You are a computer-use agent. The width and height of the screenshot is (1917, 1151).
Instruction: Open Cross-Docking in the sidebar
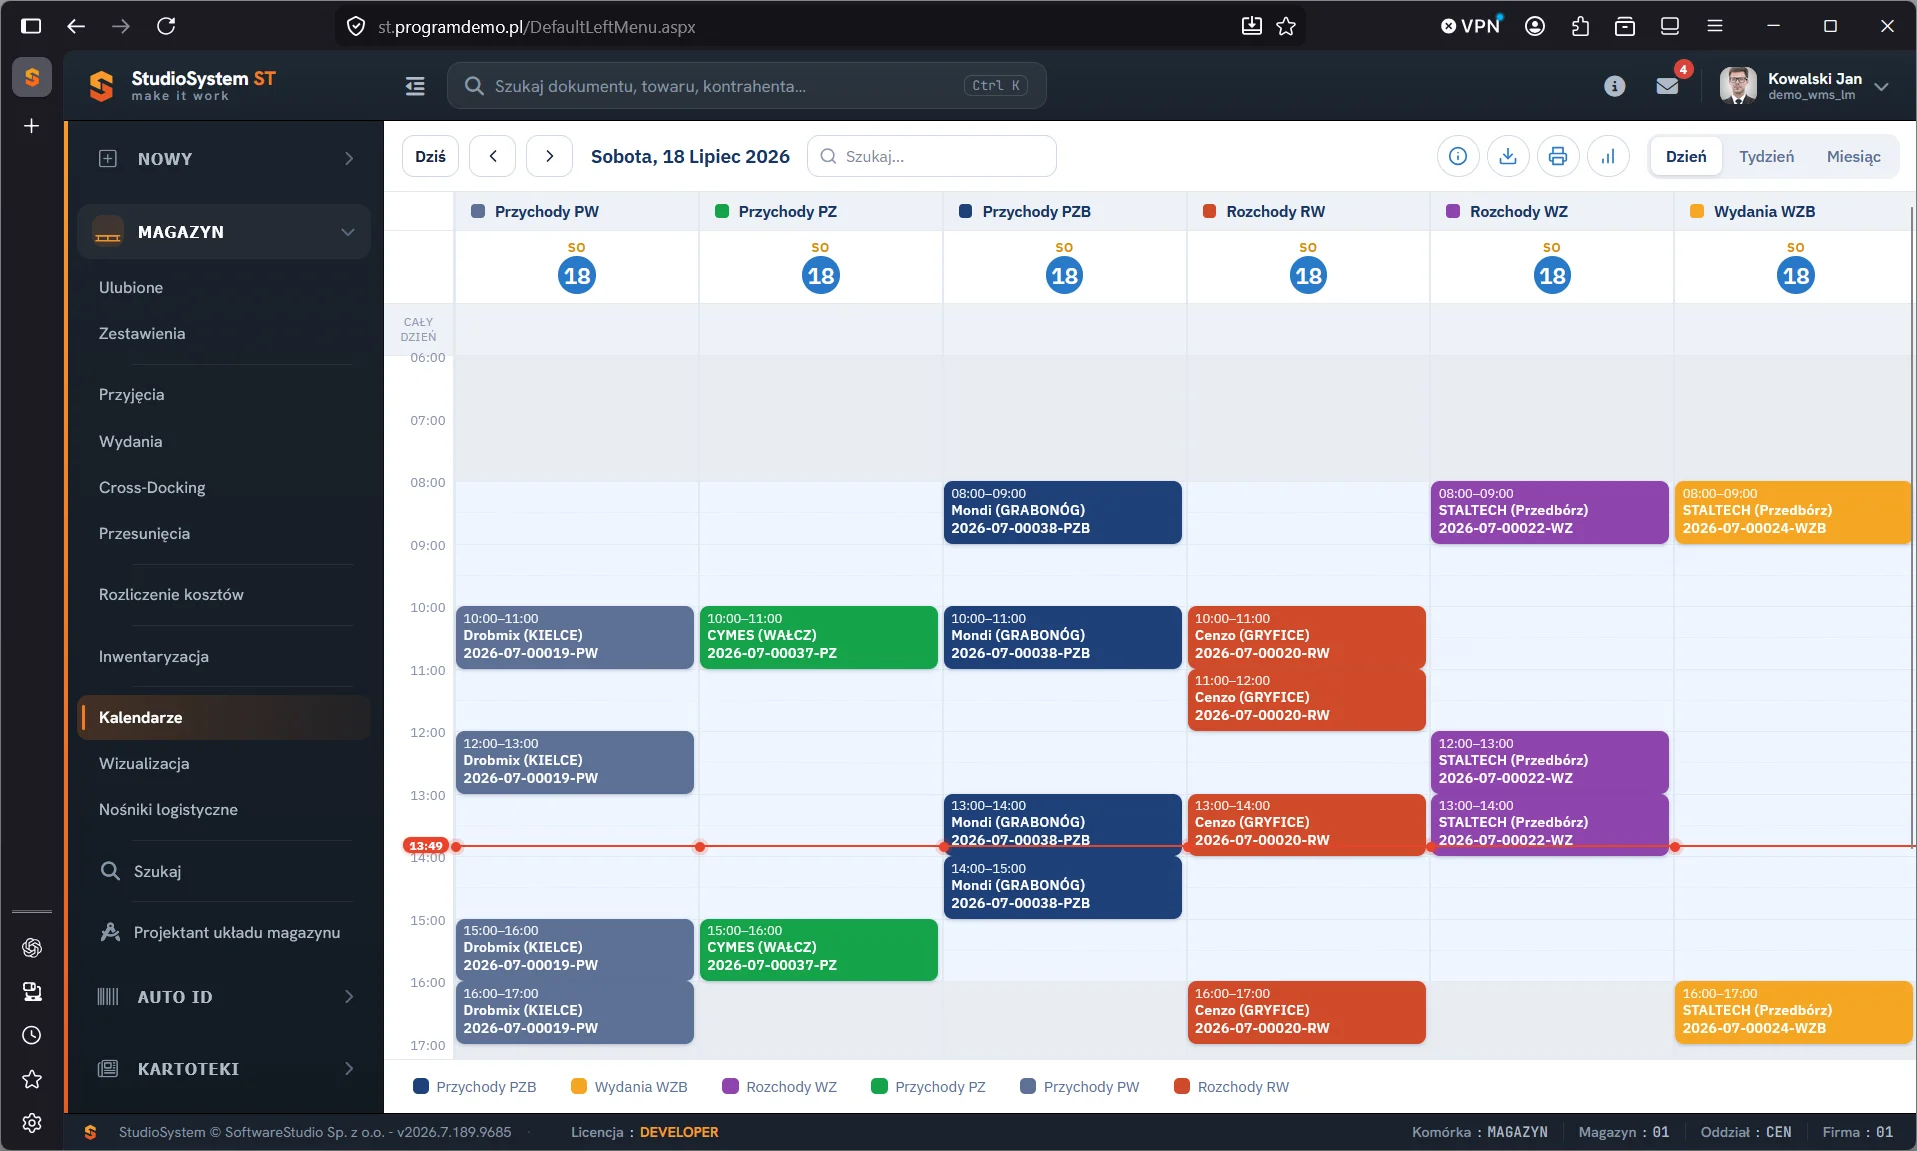coord(152,487)
